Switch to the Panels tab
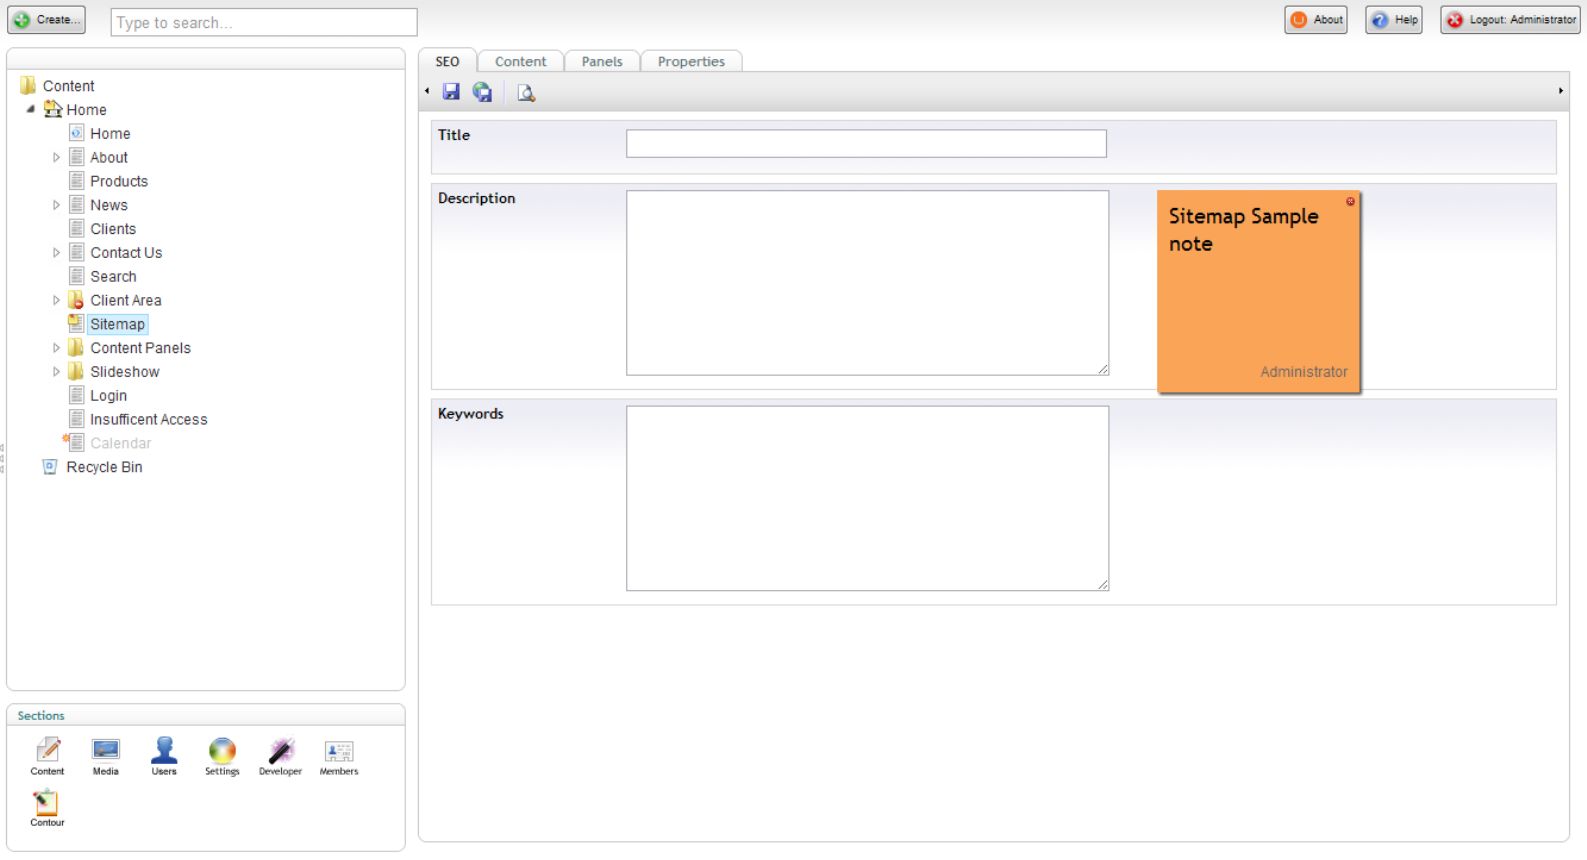The height and width of the screenshot is (860, 1587). 602,61
